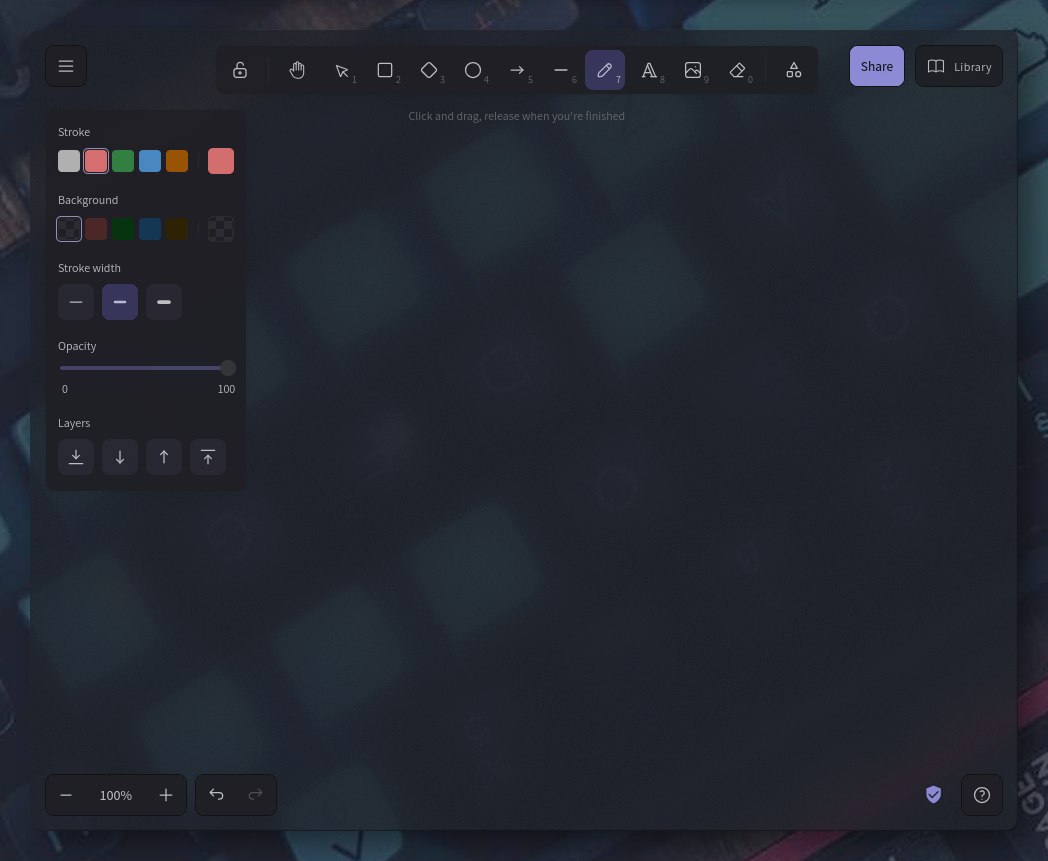Select the Line tool

pos(561,70)
